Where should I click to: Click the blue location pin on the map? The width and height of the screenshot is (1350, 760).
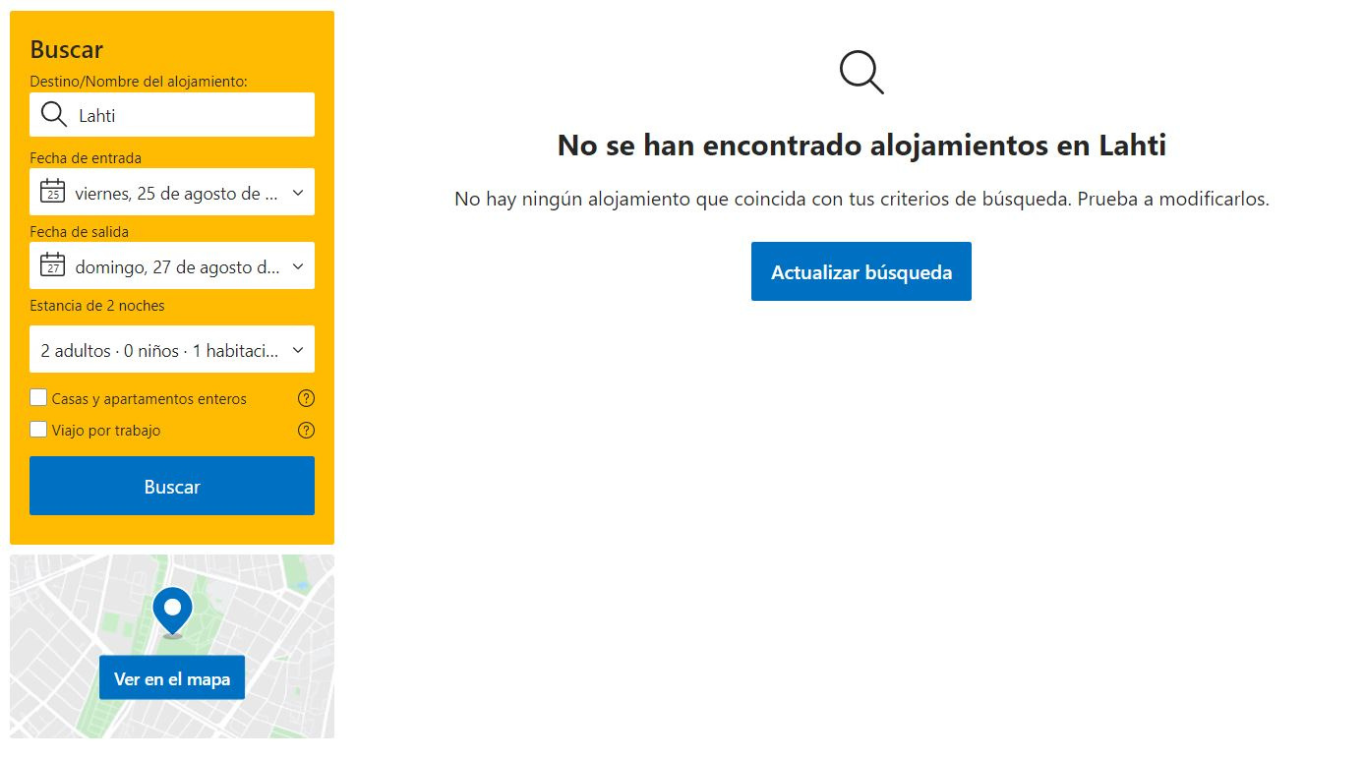click(x=172, y=609)
